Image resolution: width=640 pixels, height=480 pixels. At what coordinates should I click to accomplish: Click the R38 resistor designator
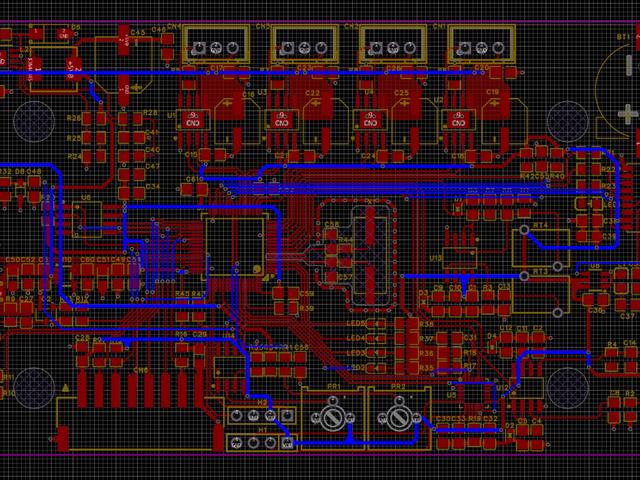click(x=427, y=324)
